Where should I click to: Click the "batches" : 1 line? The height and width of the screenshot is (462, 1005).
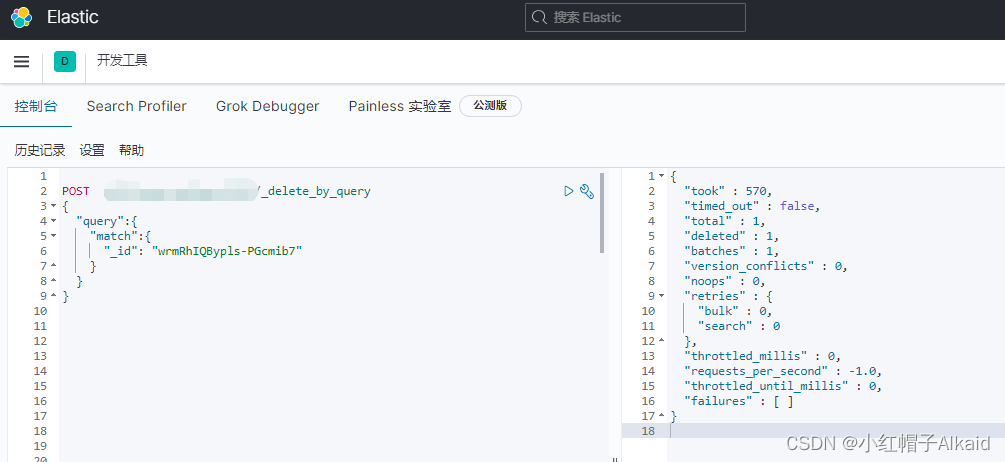732,251
